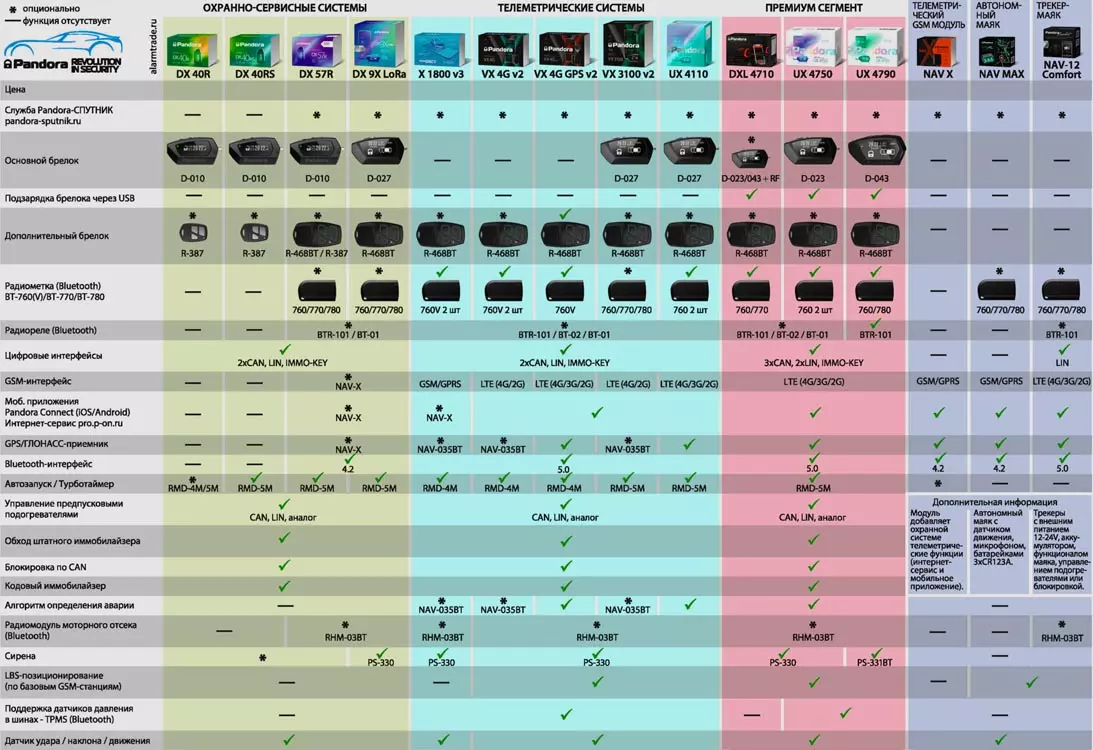Select the DX 57R product box image

coord(316,49)
